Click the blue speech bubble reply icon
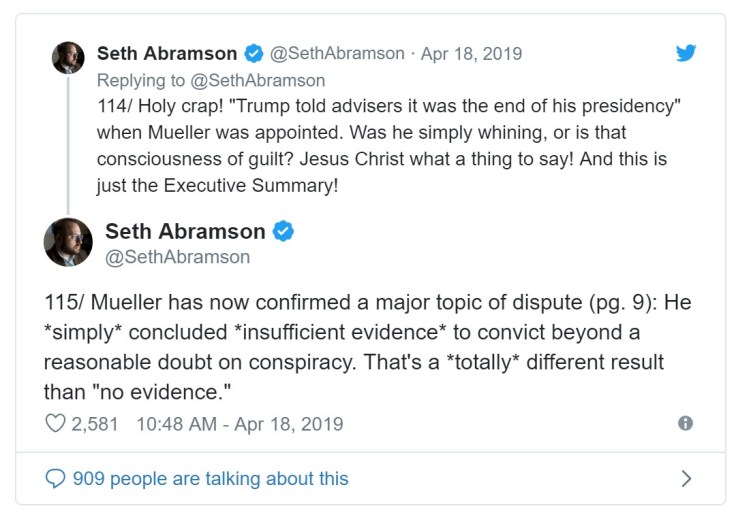Screen dimensions: 736x517 click(56, 478)
